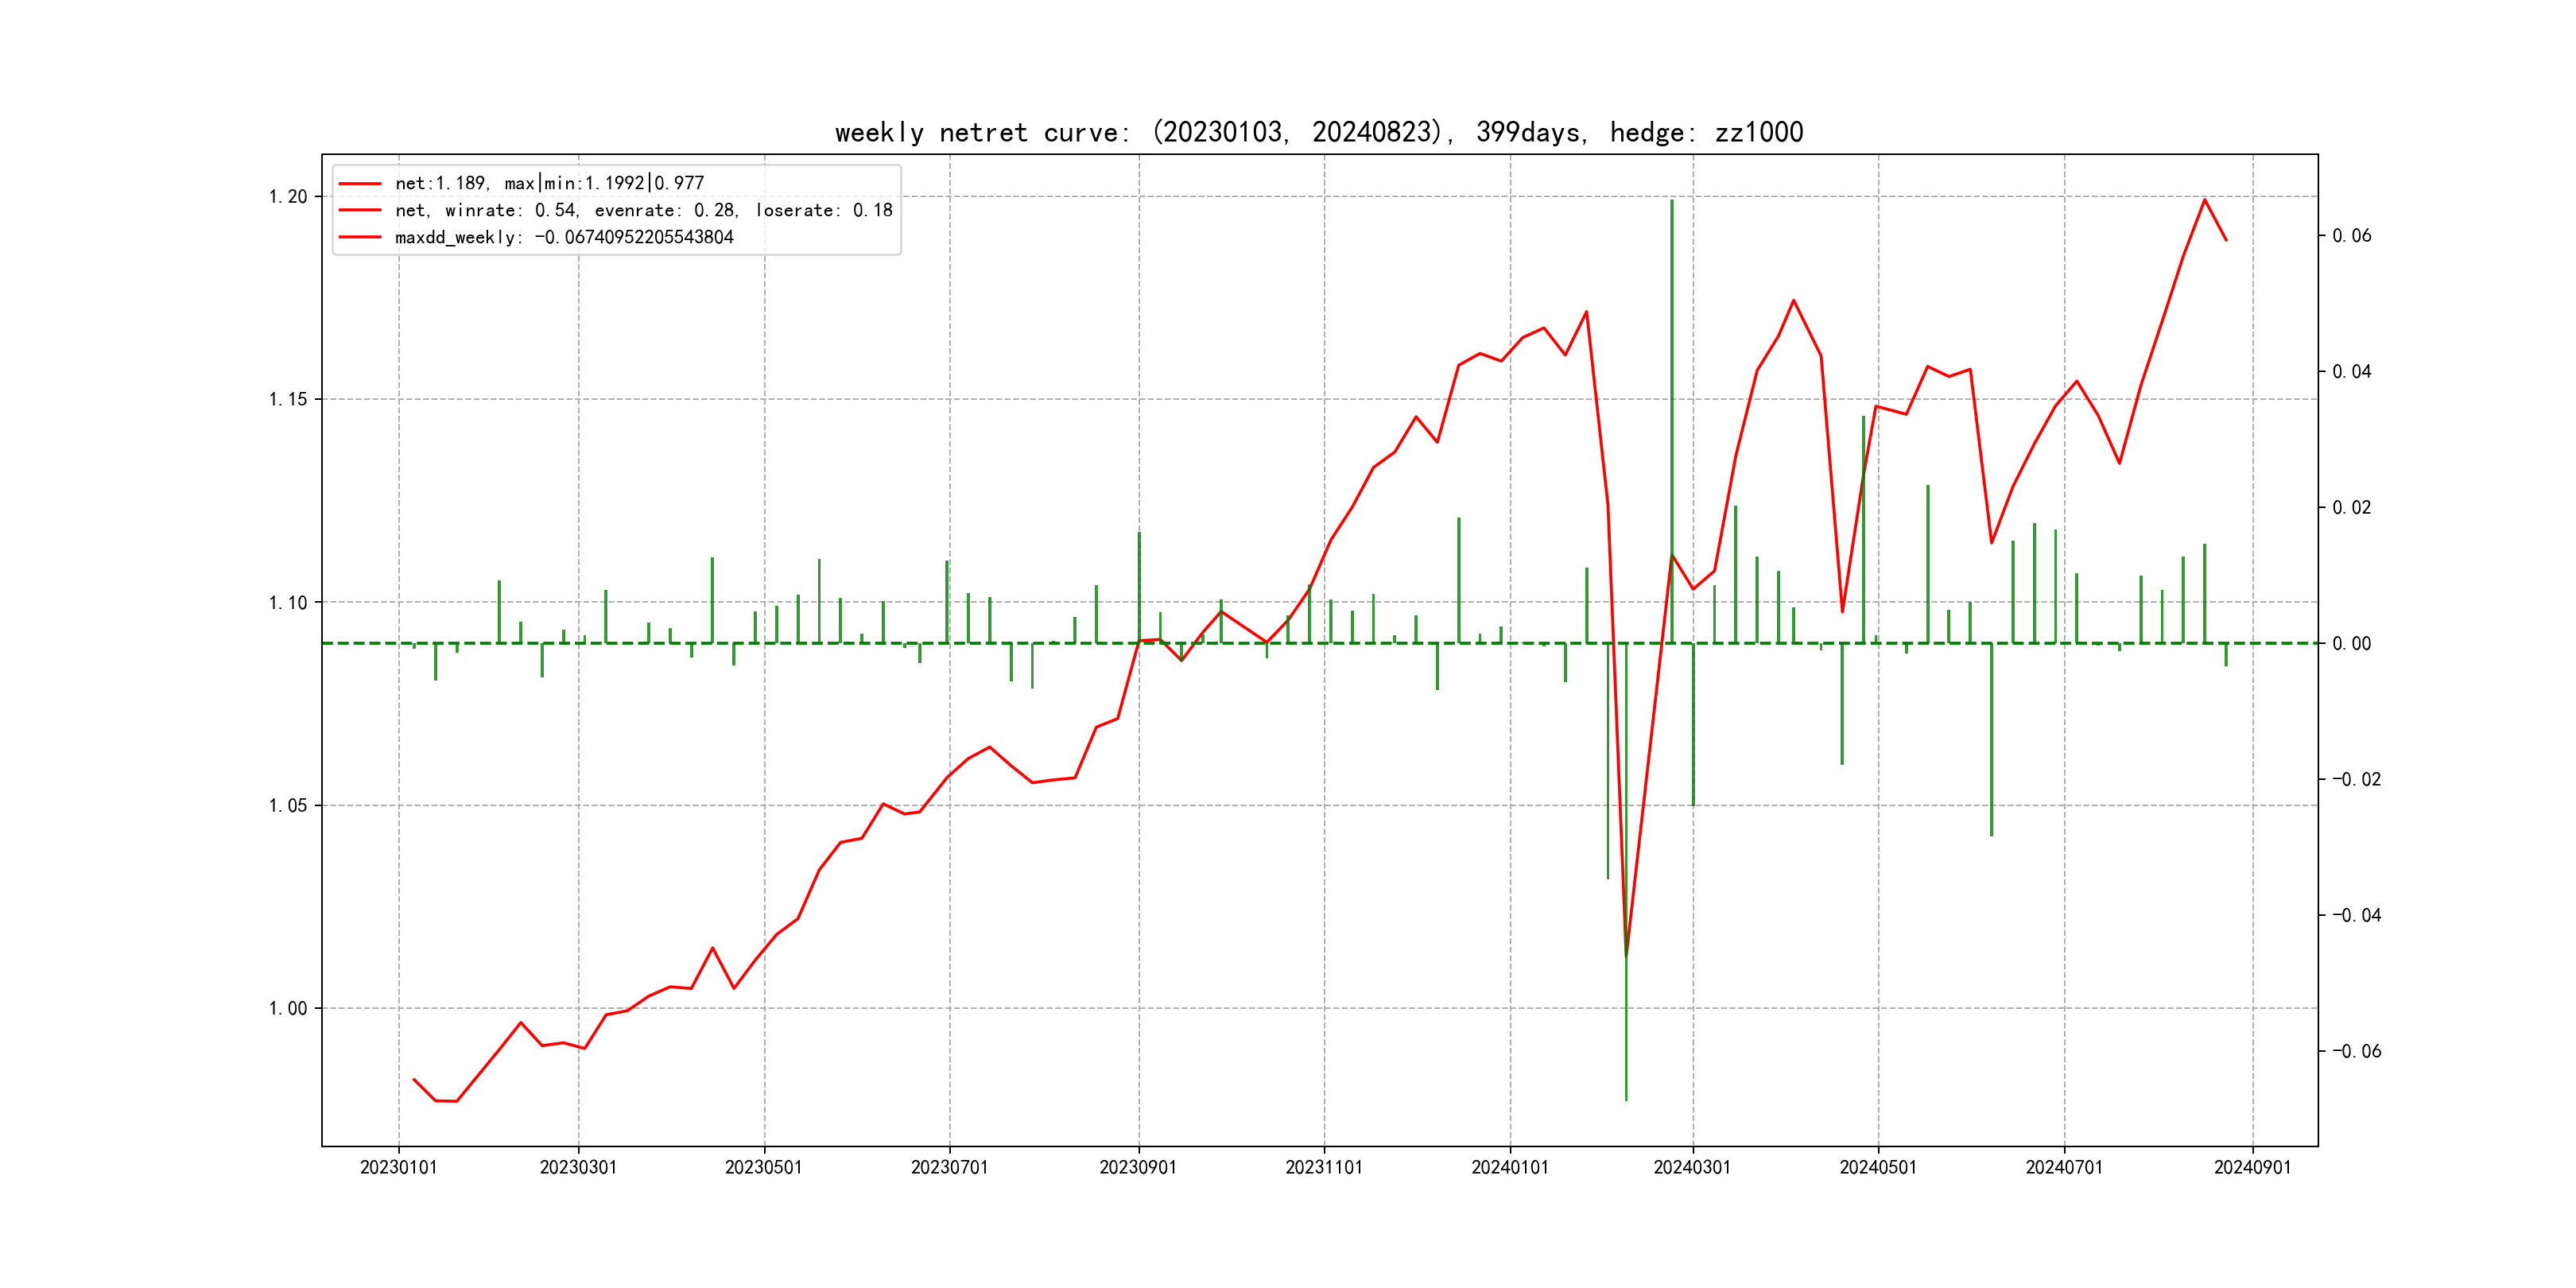Image resolution: width=2576 pixels, height=1288 pixels.
Task: Click the legend entry showing net:1.189
Action: [x=549, y=183]
